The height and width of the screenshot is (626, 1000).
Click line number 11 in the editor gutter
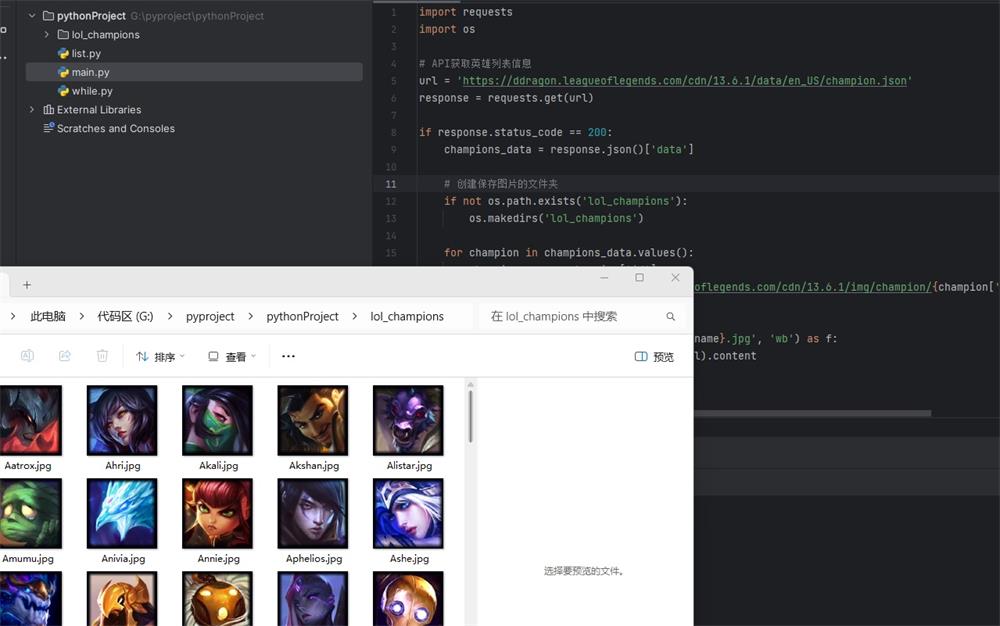[391, 184]
